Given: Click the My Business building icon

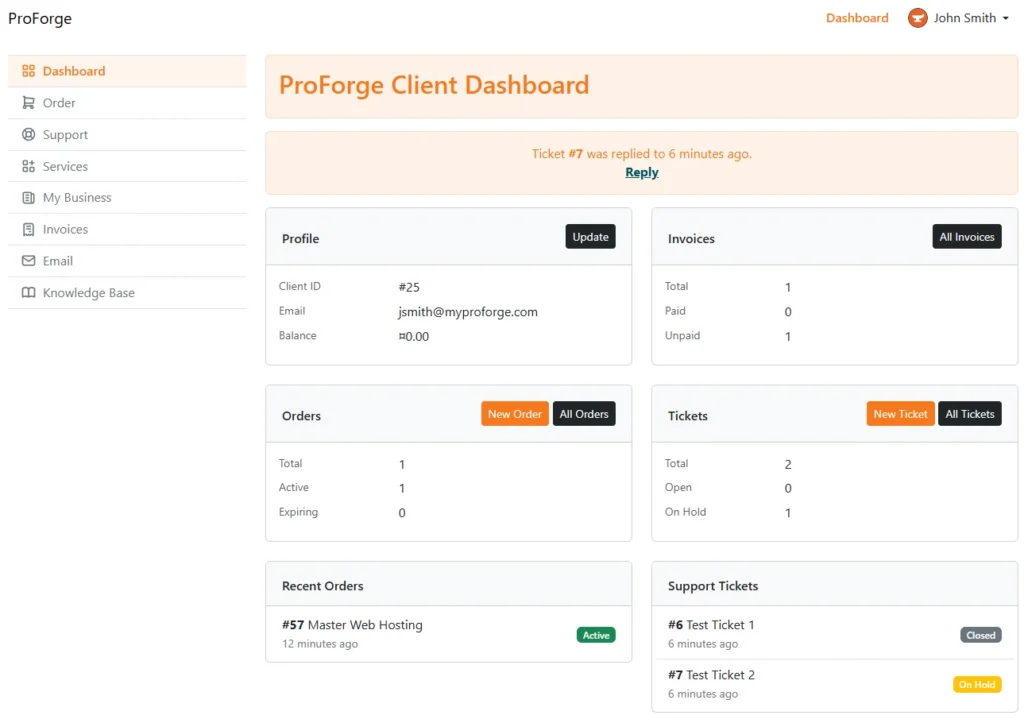Looking at the screenshot, I should click(x=28, y=197).
